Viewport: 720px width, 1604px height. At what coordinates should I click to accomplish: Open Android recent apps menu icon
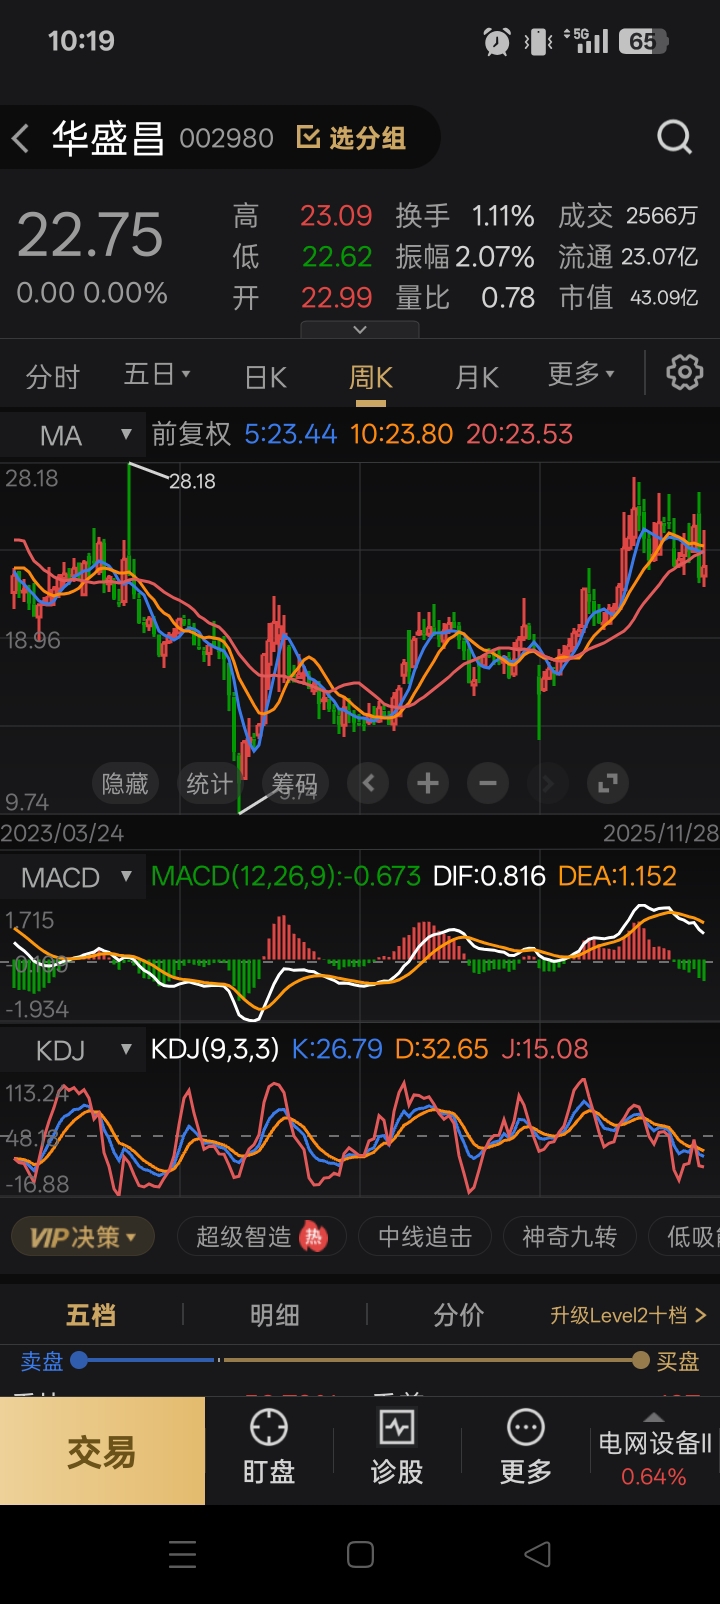tap(183, 1554)
